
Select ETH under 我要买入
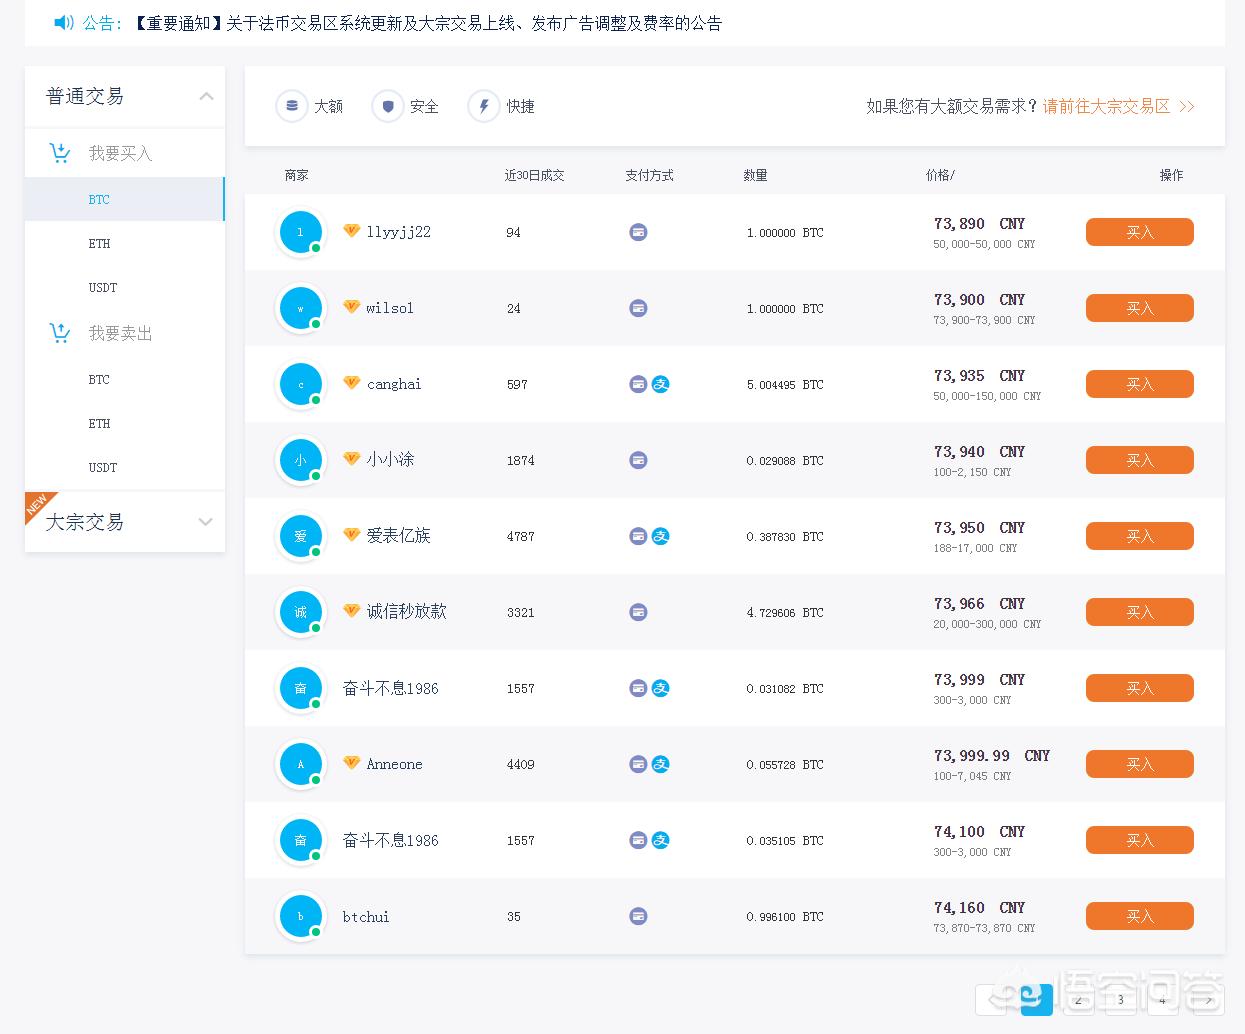(x=99, y=244)
